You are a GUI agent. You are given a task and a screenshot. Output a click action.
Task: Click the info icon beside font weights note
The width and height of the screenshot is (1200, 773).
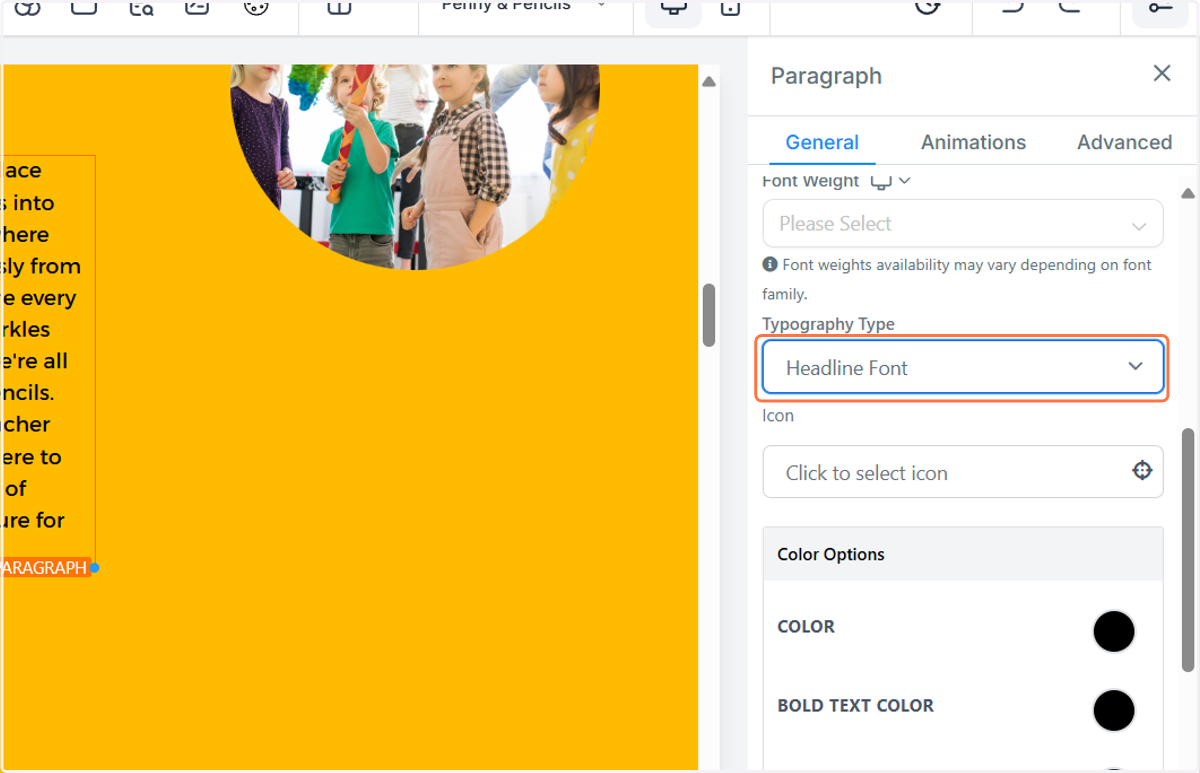click(770, 265)
